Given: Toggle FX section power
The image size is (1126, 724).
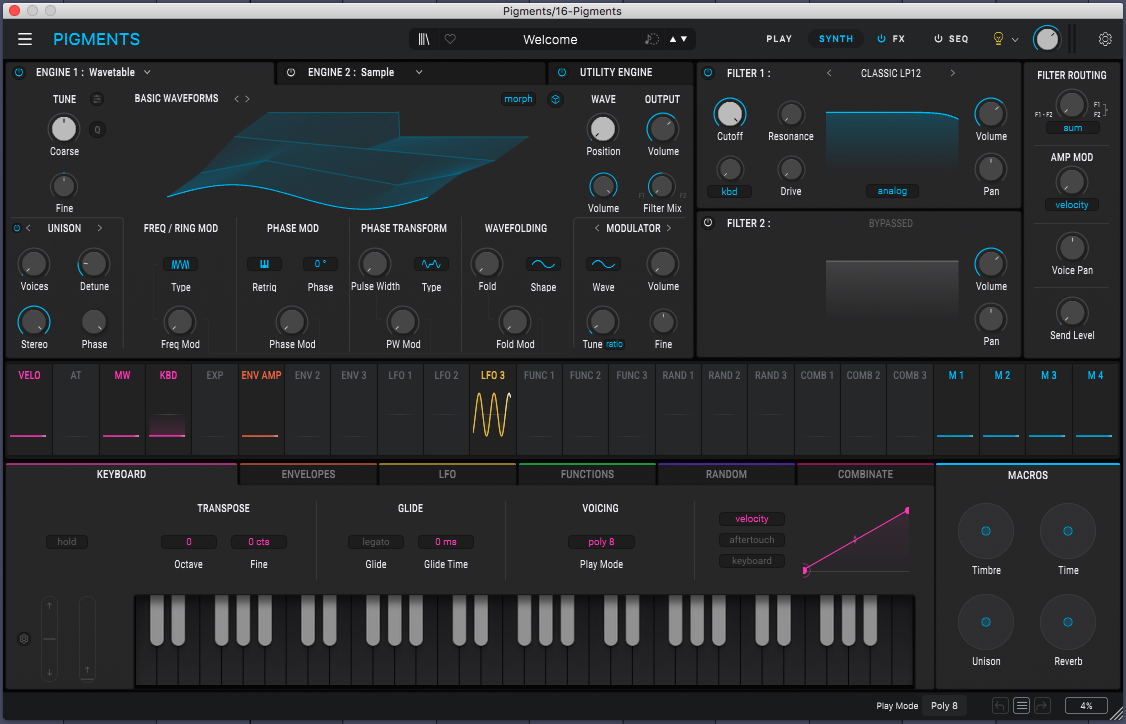Looking at the screenshot, I should click(881, 39).
